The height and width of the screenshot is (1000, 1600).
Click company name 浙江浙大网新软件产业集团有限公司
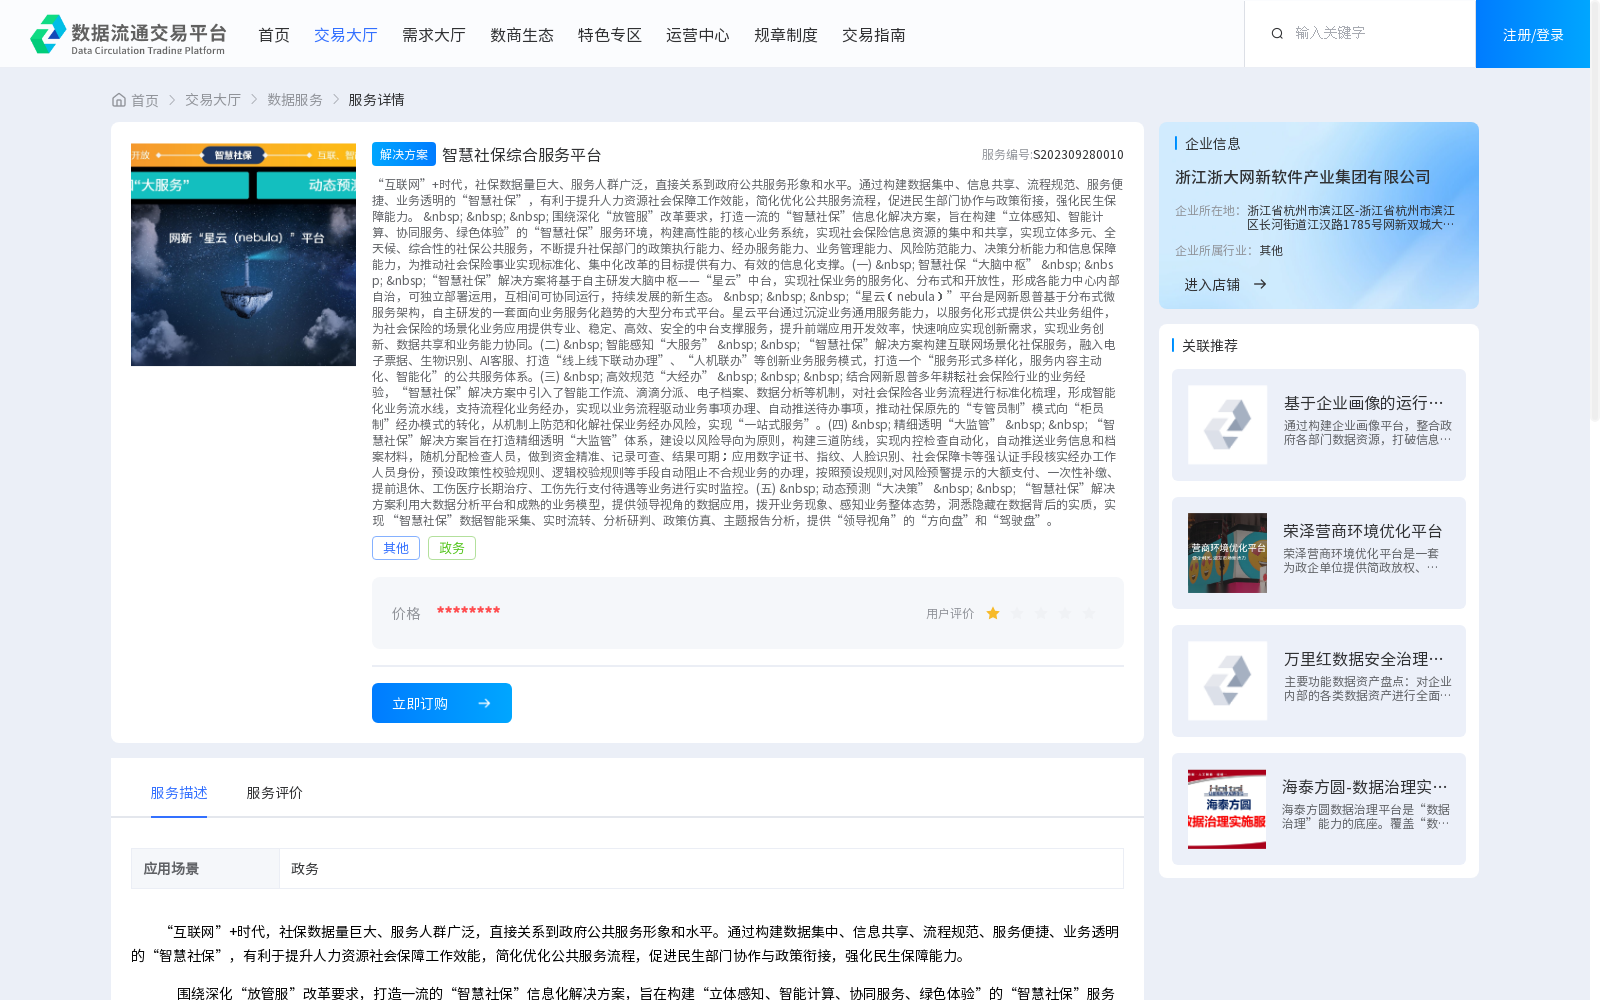click(1303, 177)
